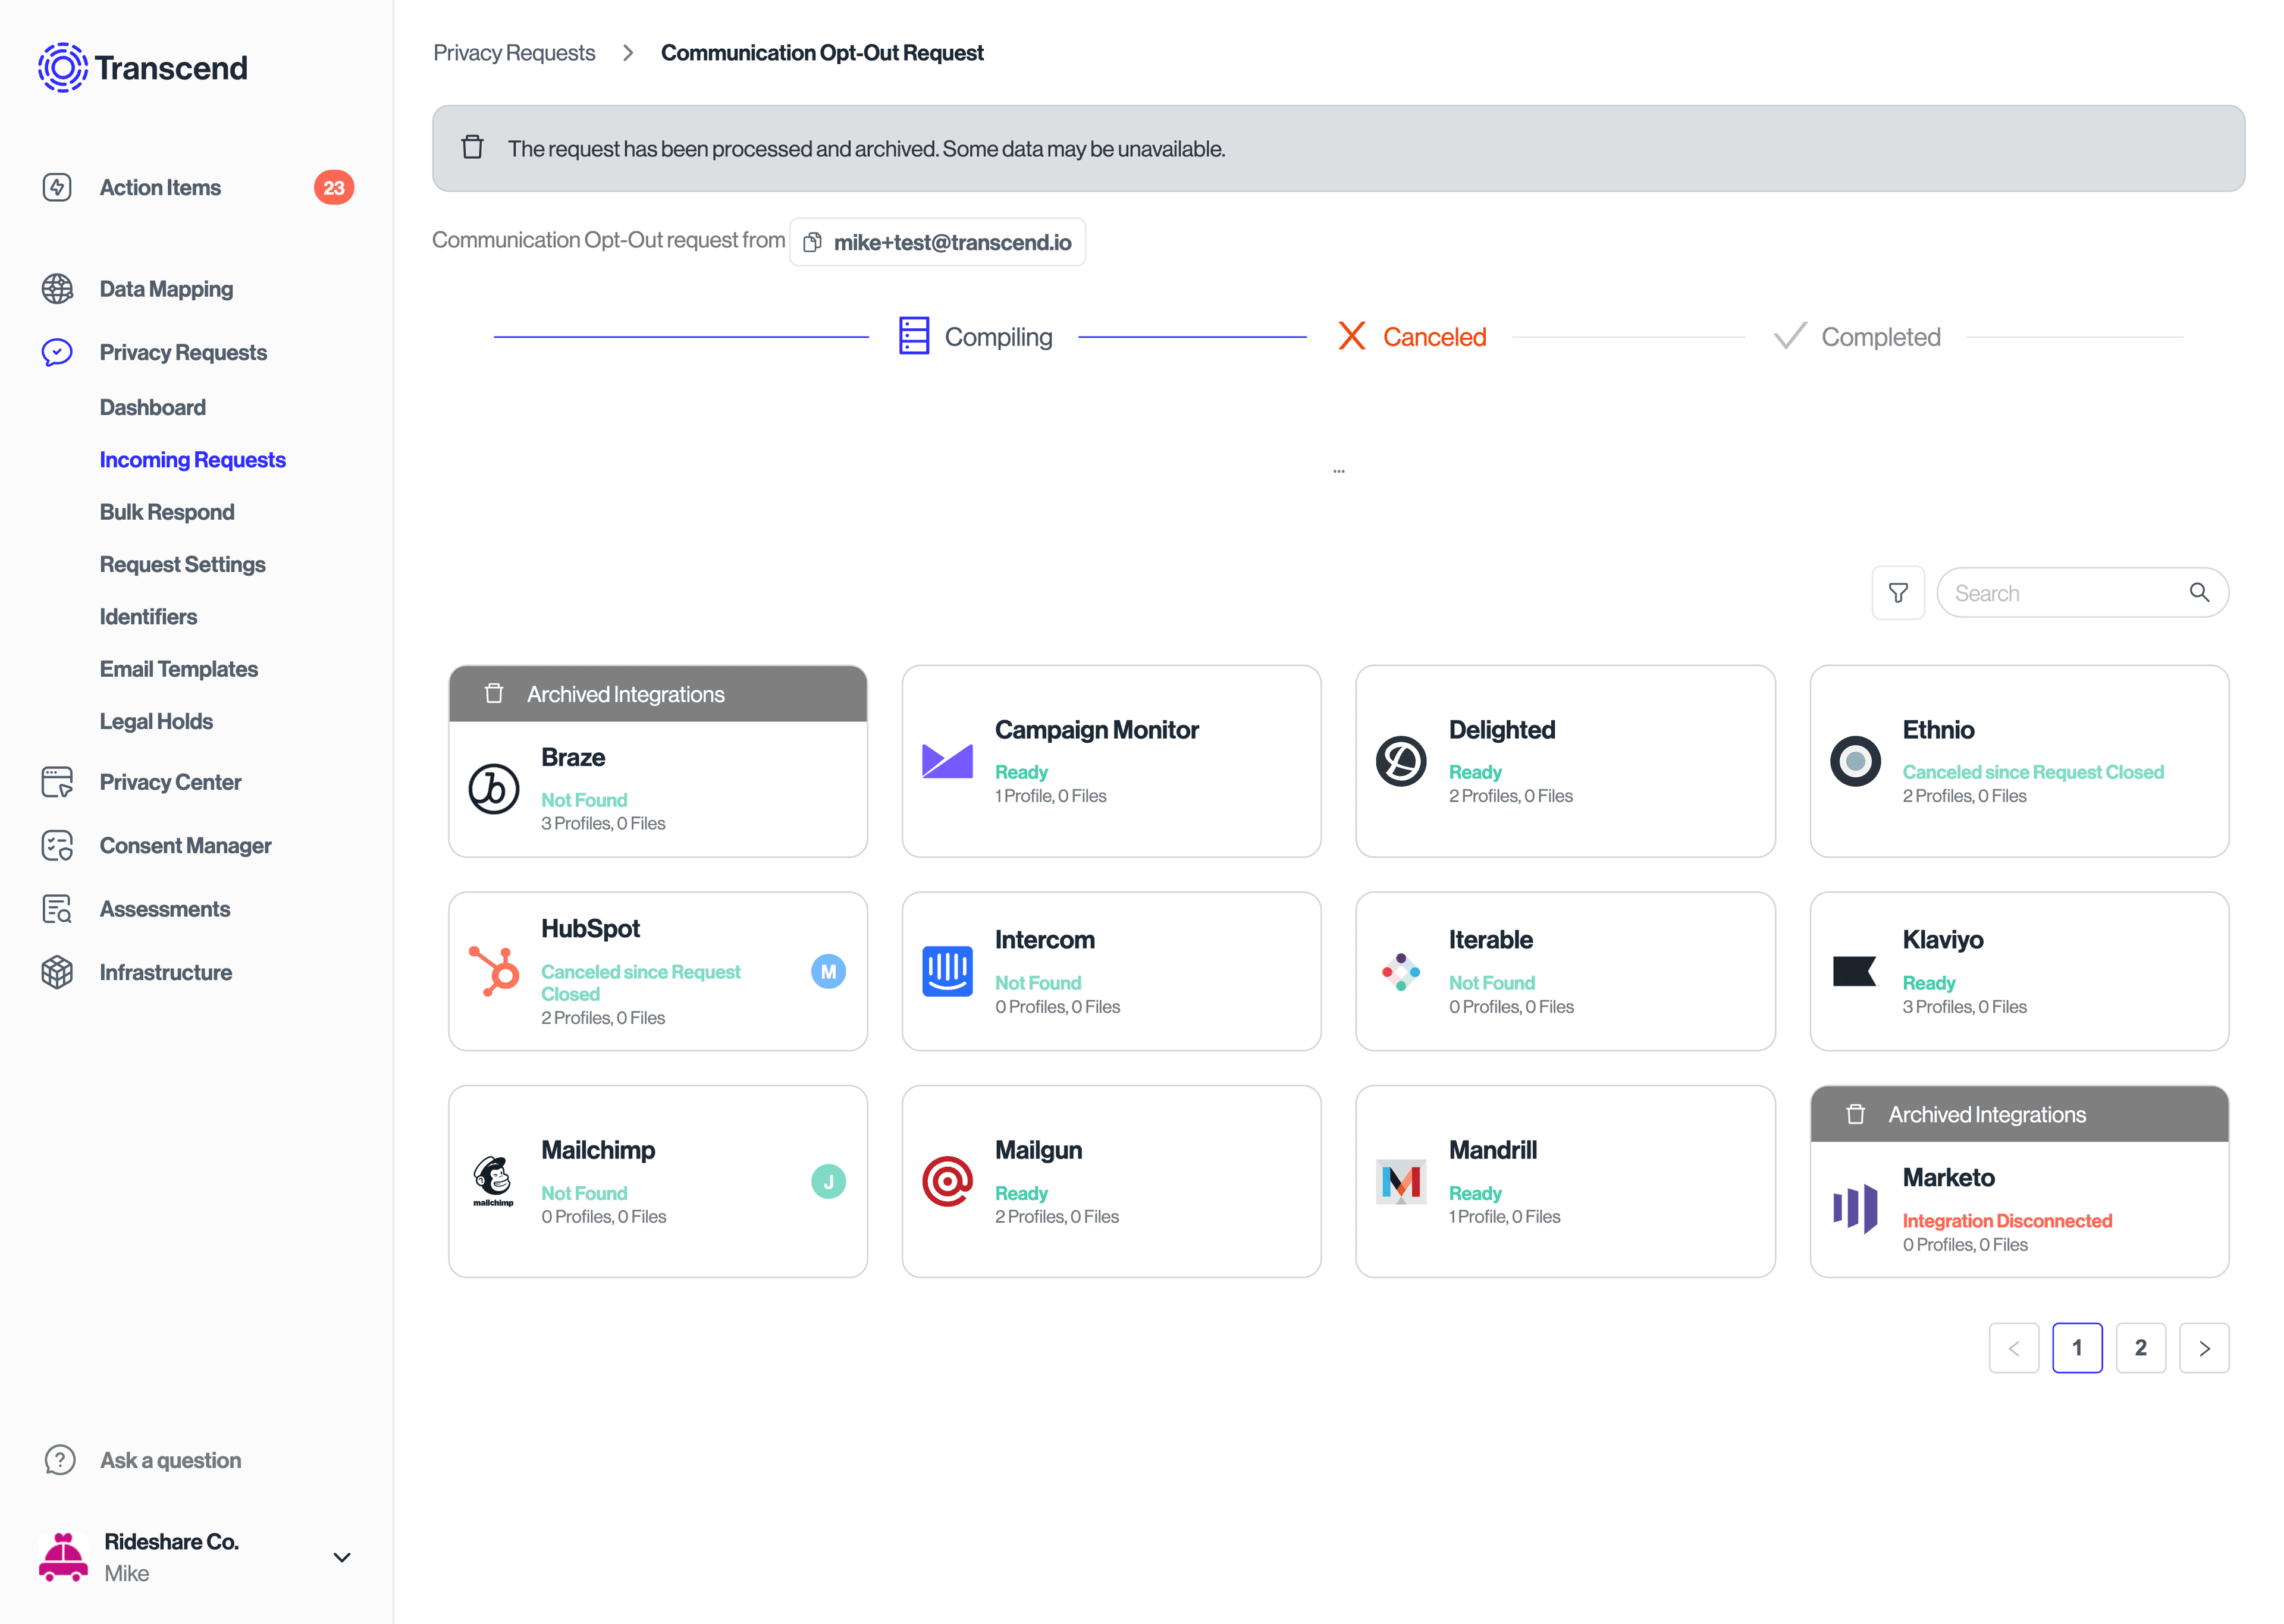Copy the requester email via copy icon
Viewport: 2284px width, 1624px height.
coord(813,242)
